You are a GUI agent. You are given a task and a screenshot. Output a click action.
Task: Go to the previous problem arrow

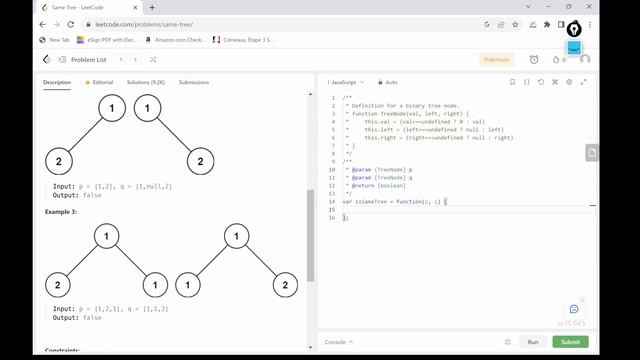click(121, 60)
